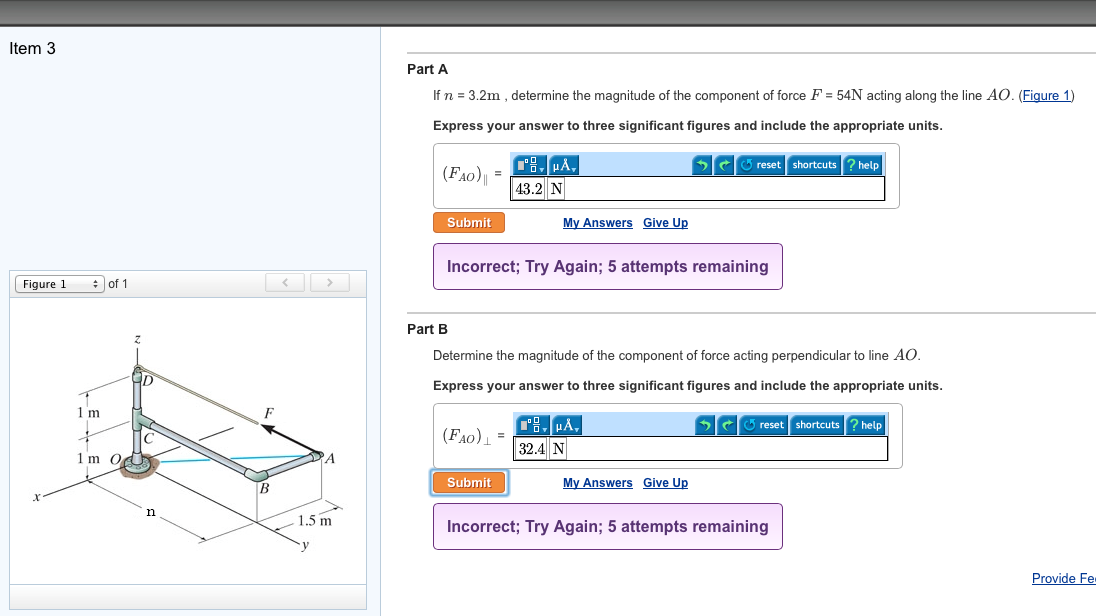Open the Figure 1 link in Part A
Image resolution: width=1096 pixels, height=616 pixels.
[x=1046, y=95]
